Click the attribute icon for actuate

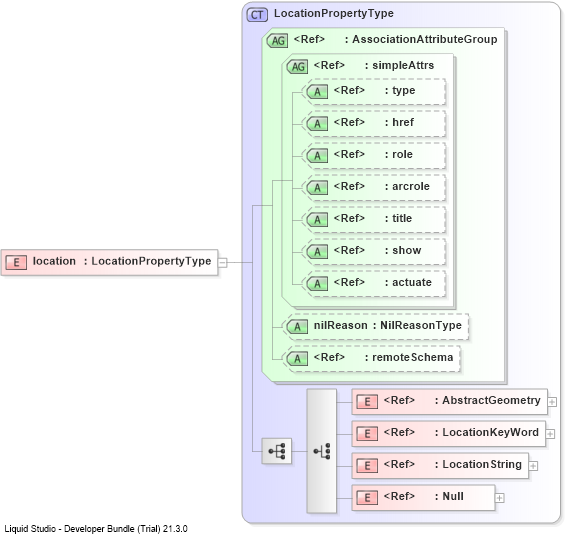click(x=317, y=284)
